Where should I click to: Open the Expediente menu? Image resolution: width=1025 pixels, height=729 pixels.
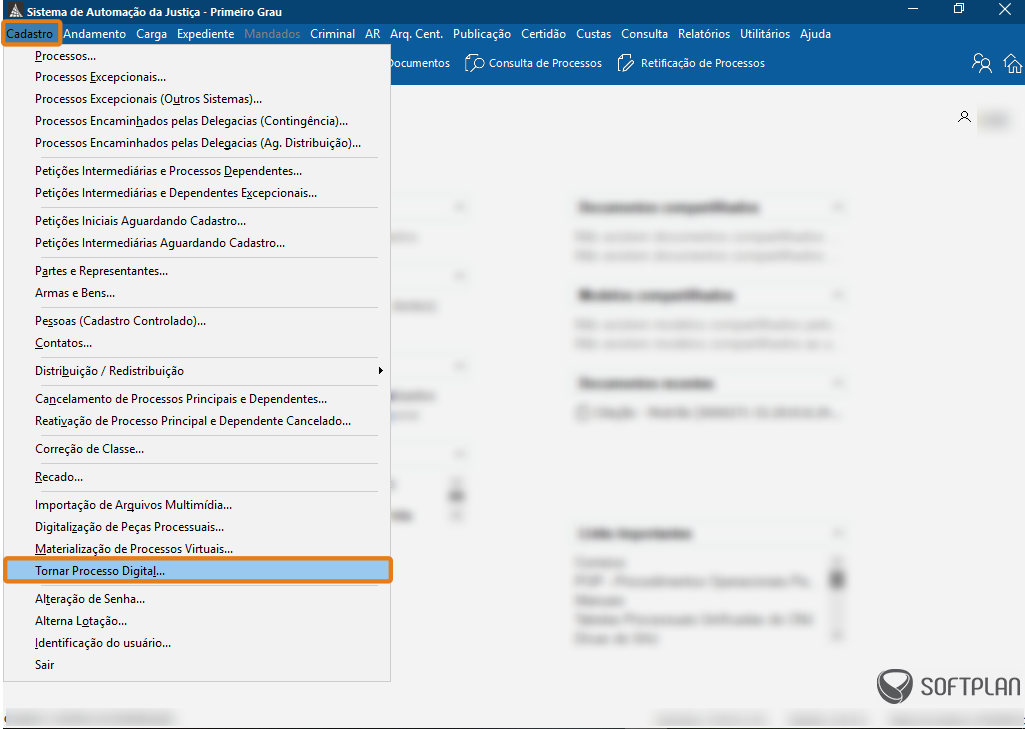coord(205,33)
